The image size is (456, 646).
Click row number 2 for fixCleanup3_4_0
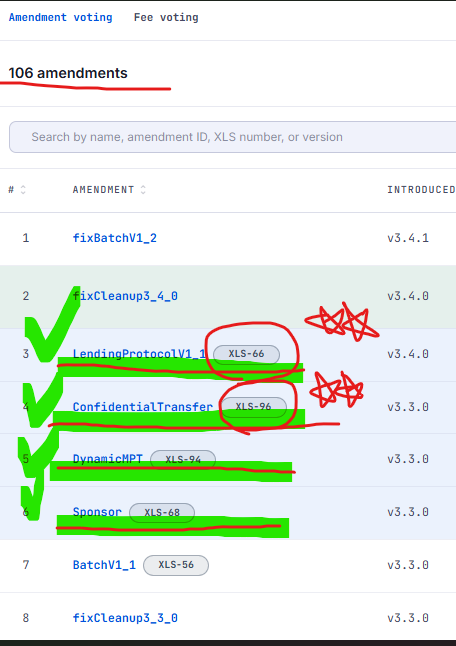coord(26,296)
